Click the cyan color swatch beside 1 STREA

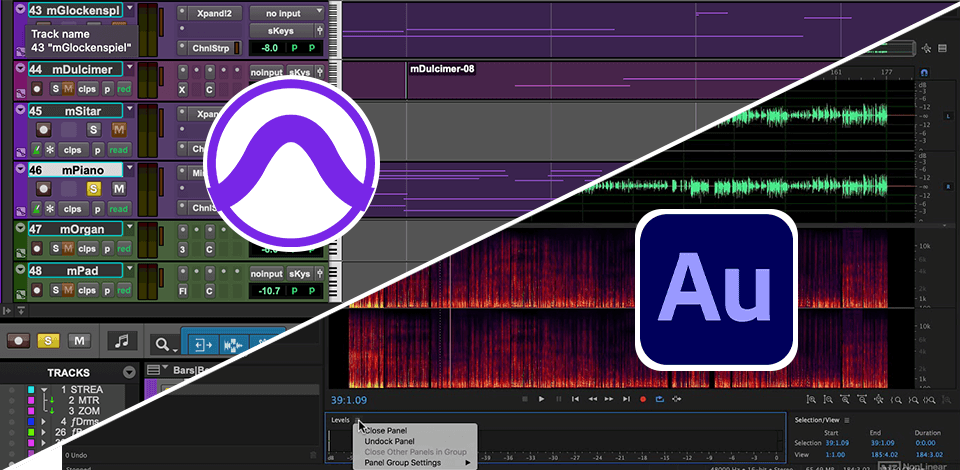coord(31,390)
